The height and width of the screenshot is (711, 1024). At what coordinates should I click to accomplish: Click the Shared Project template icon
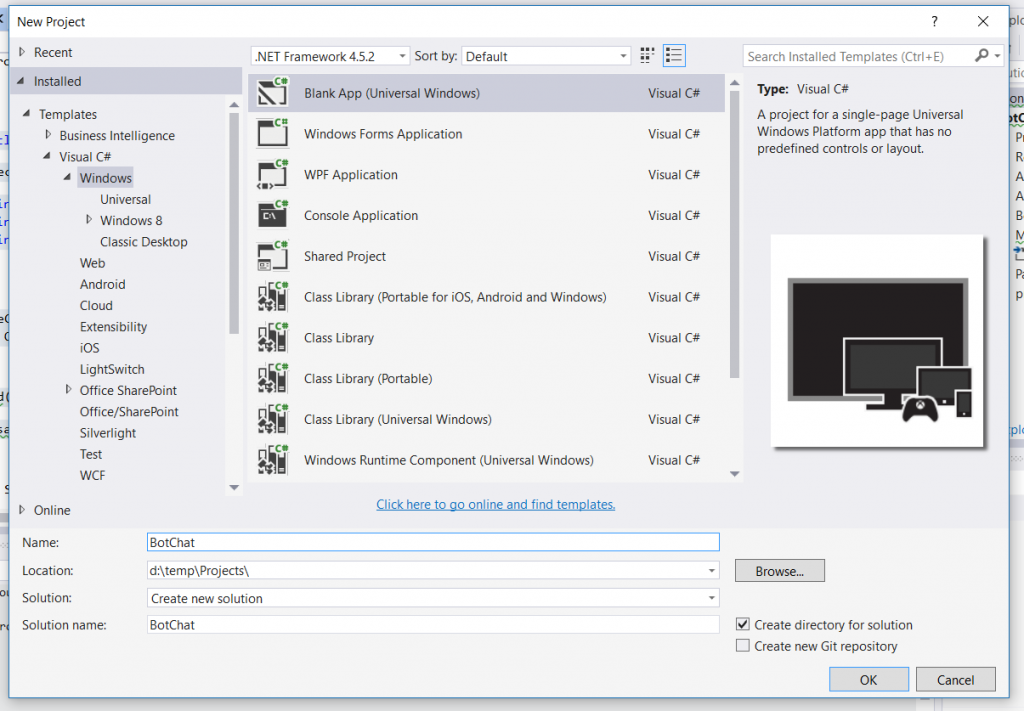point(272,256)
